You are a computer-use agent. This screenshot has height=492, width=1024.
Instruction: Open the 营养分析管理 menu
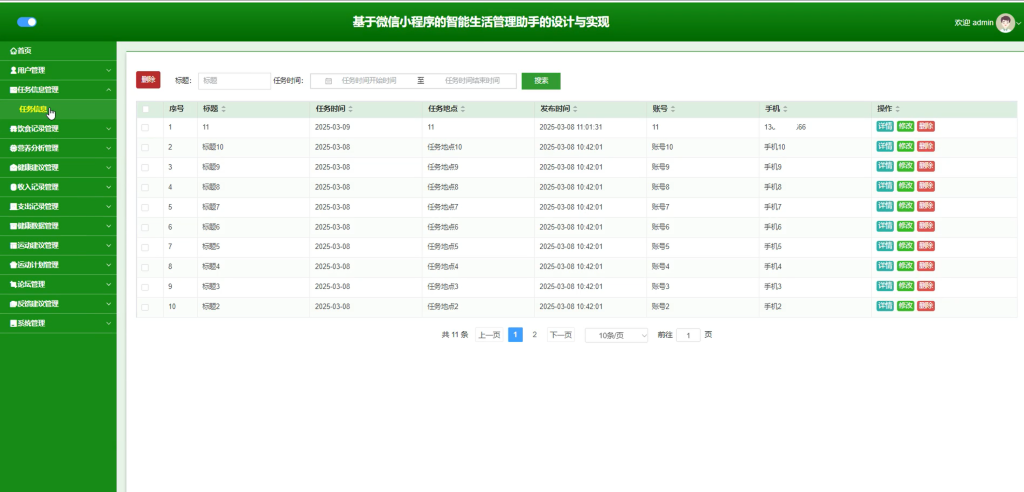58,148
